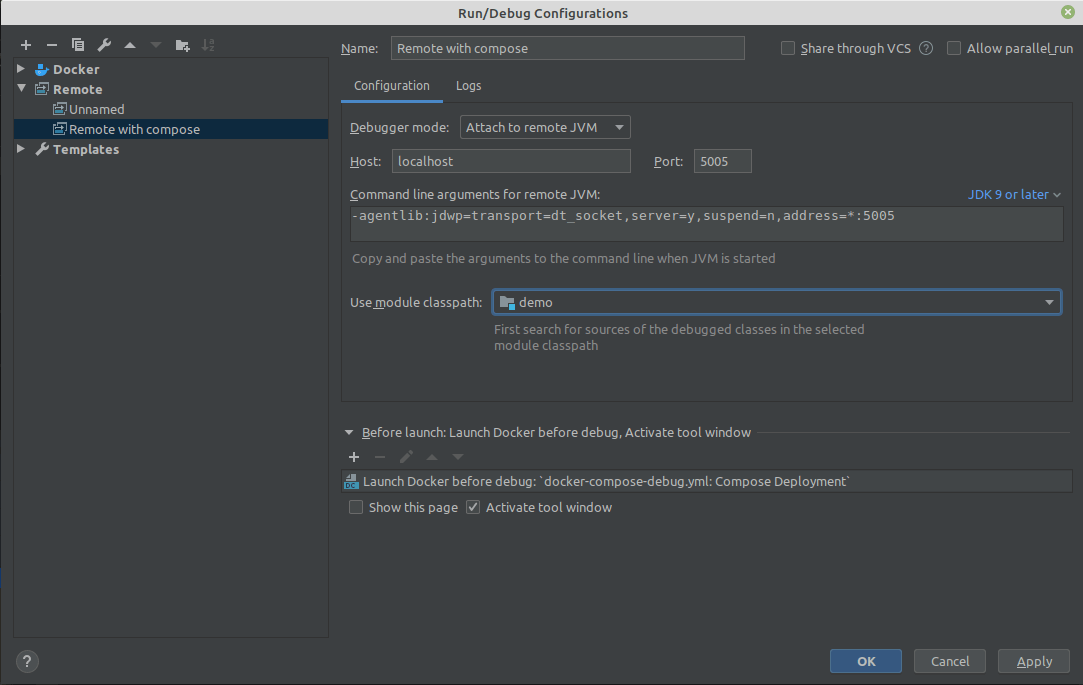Enable Allow parallel run
Image resolution: width=1083 pixels, height=685 pixels.
(x=954, y=48)
